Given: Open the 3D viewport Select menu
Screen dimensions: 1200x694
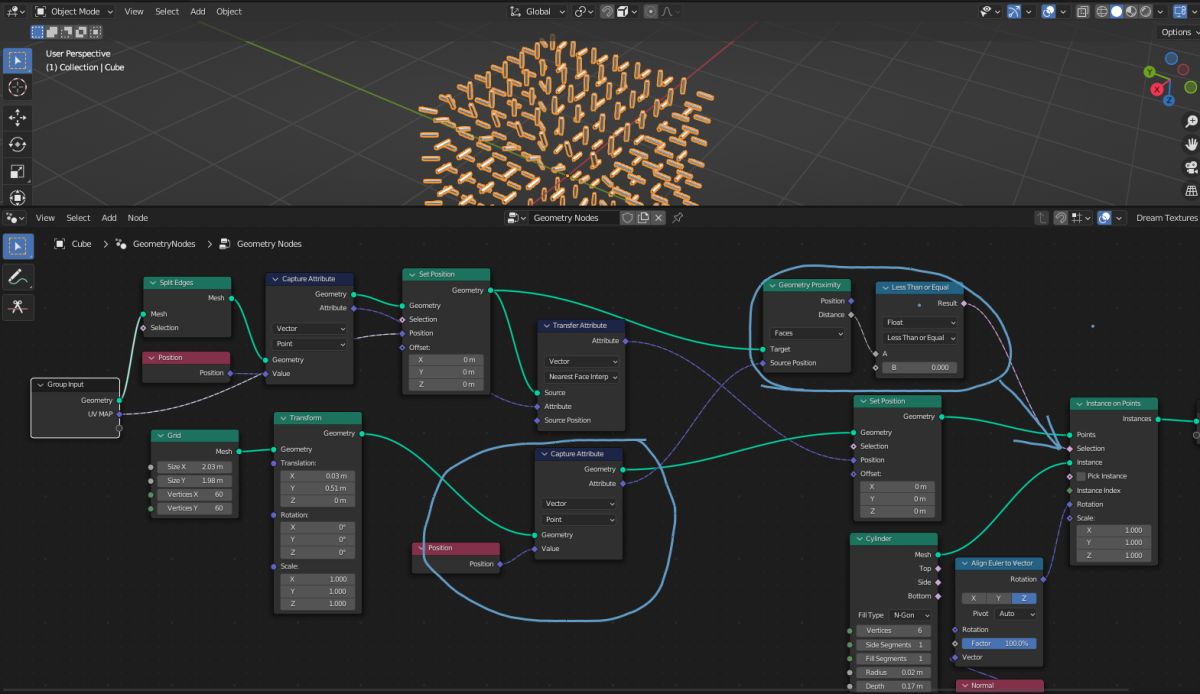Looking at the screenshot, I should 167,11.
